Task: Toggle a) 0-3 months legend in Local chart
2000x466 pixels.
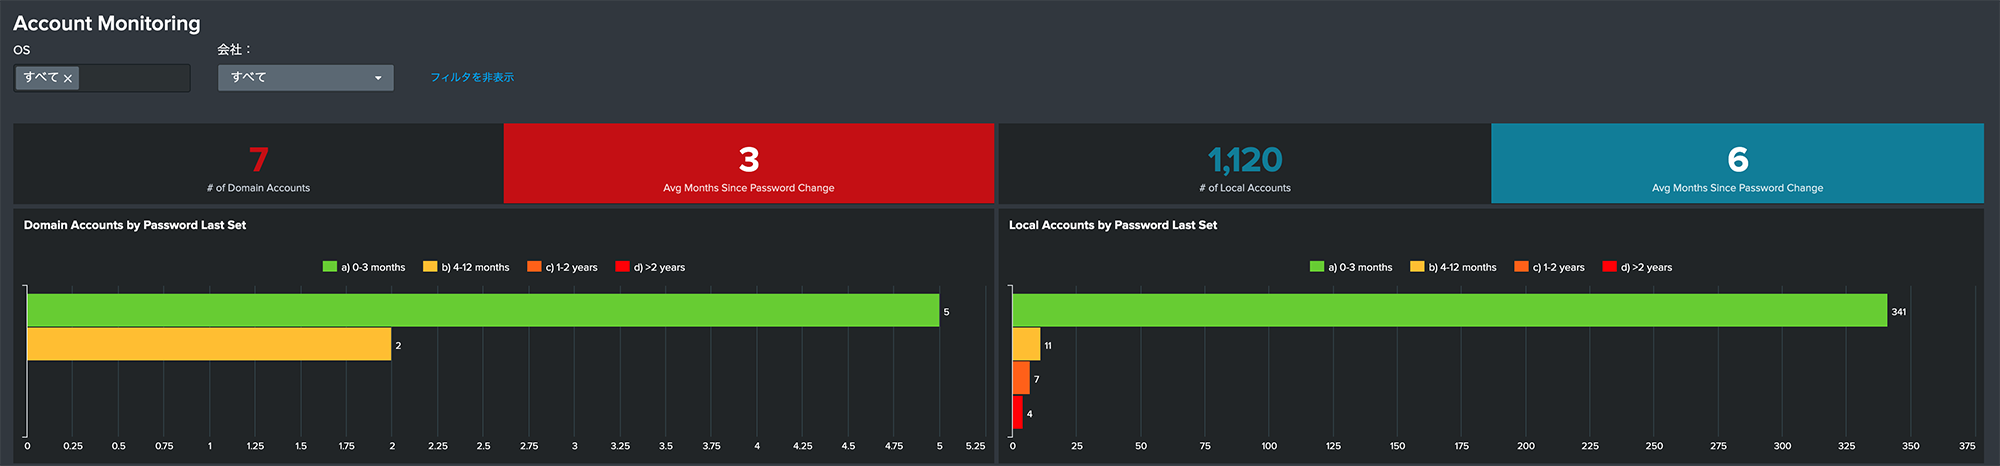Action: click(x=1351, y=267)
